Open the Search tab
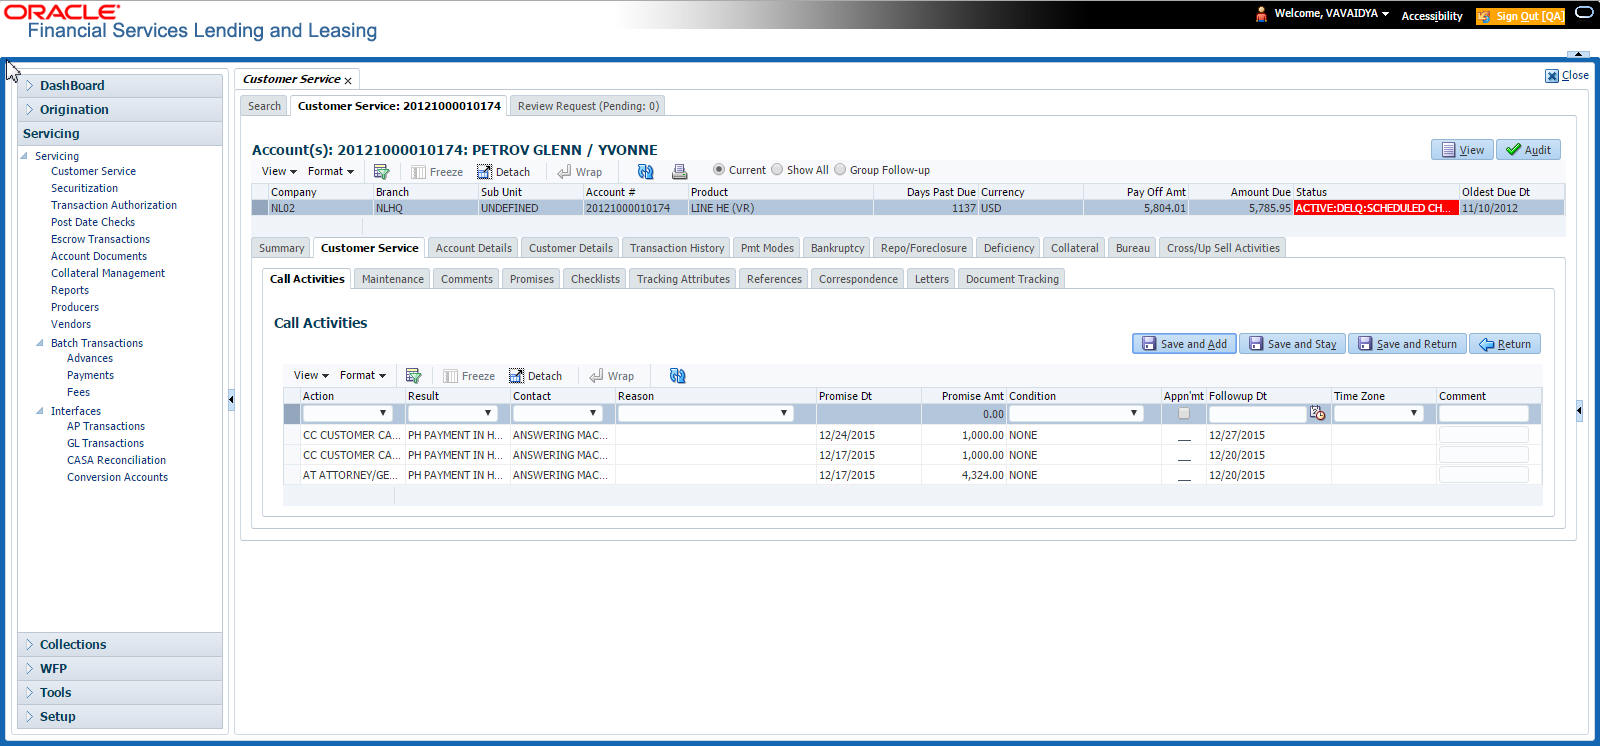Image resolution: width=1600 pixels, height=747 pixels. pos(264,106)
